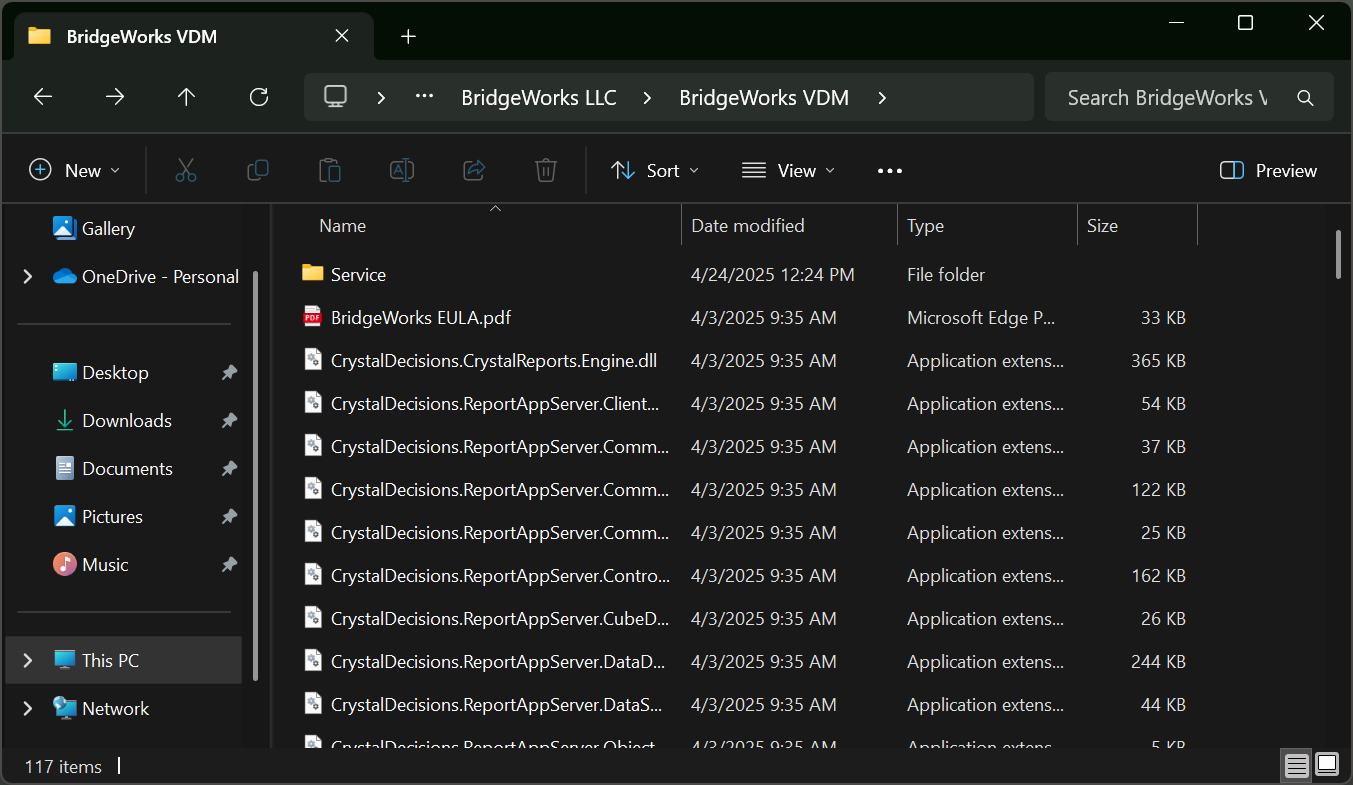
Task: Select the BridgeWorks VDM tab
Action: pyautogui.click(x=193, y=36)
